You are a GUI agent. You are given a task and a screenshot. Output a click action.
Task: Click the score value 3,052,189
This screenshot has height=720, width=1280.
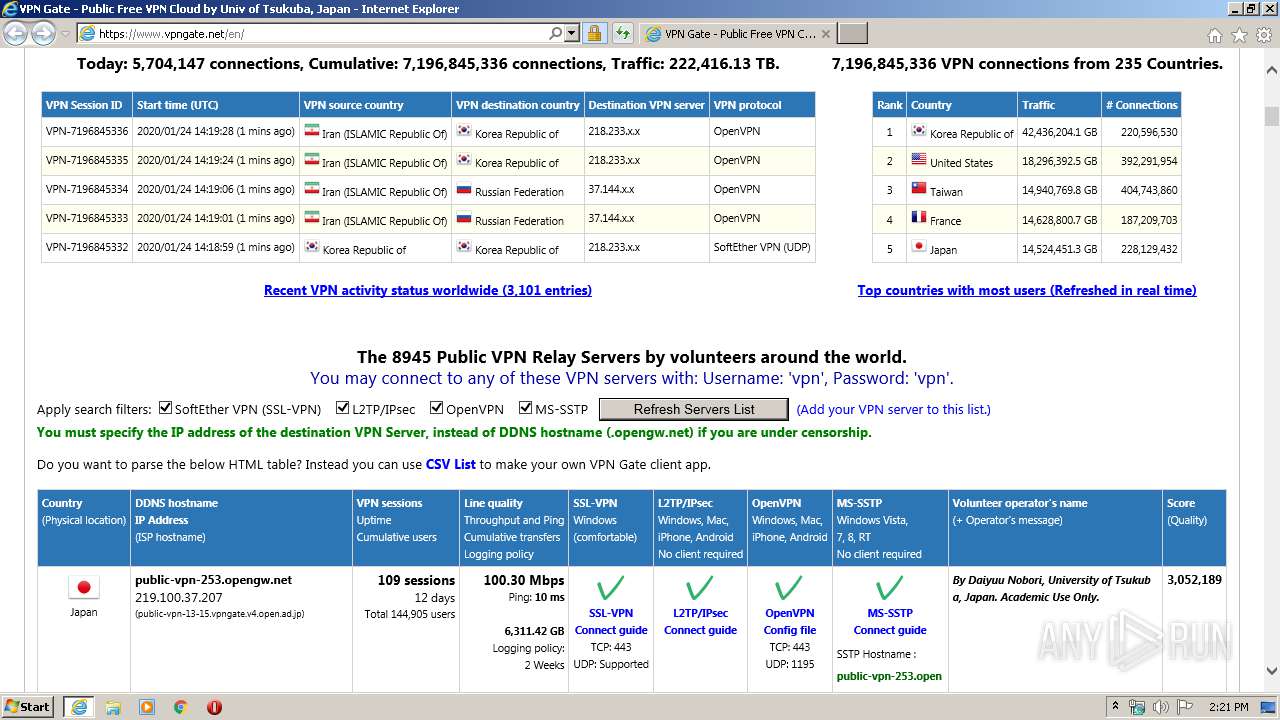pyautogui.click(x=1194, y=580)
